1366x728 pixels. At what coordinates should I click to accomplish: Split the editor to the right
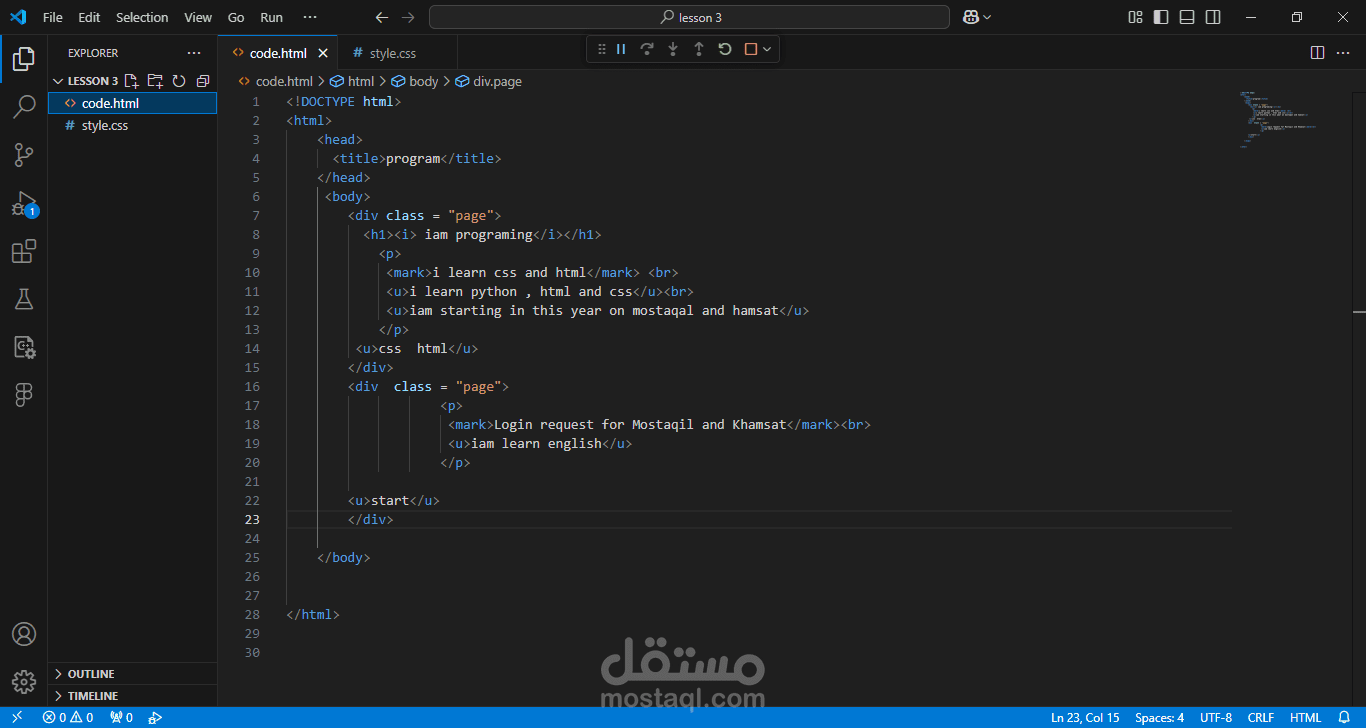(1317, 53)
